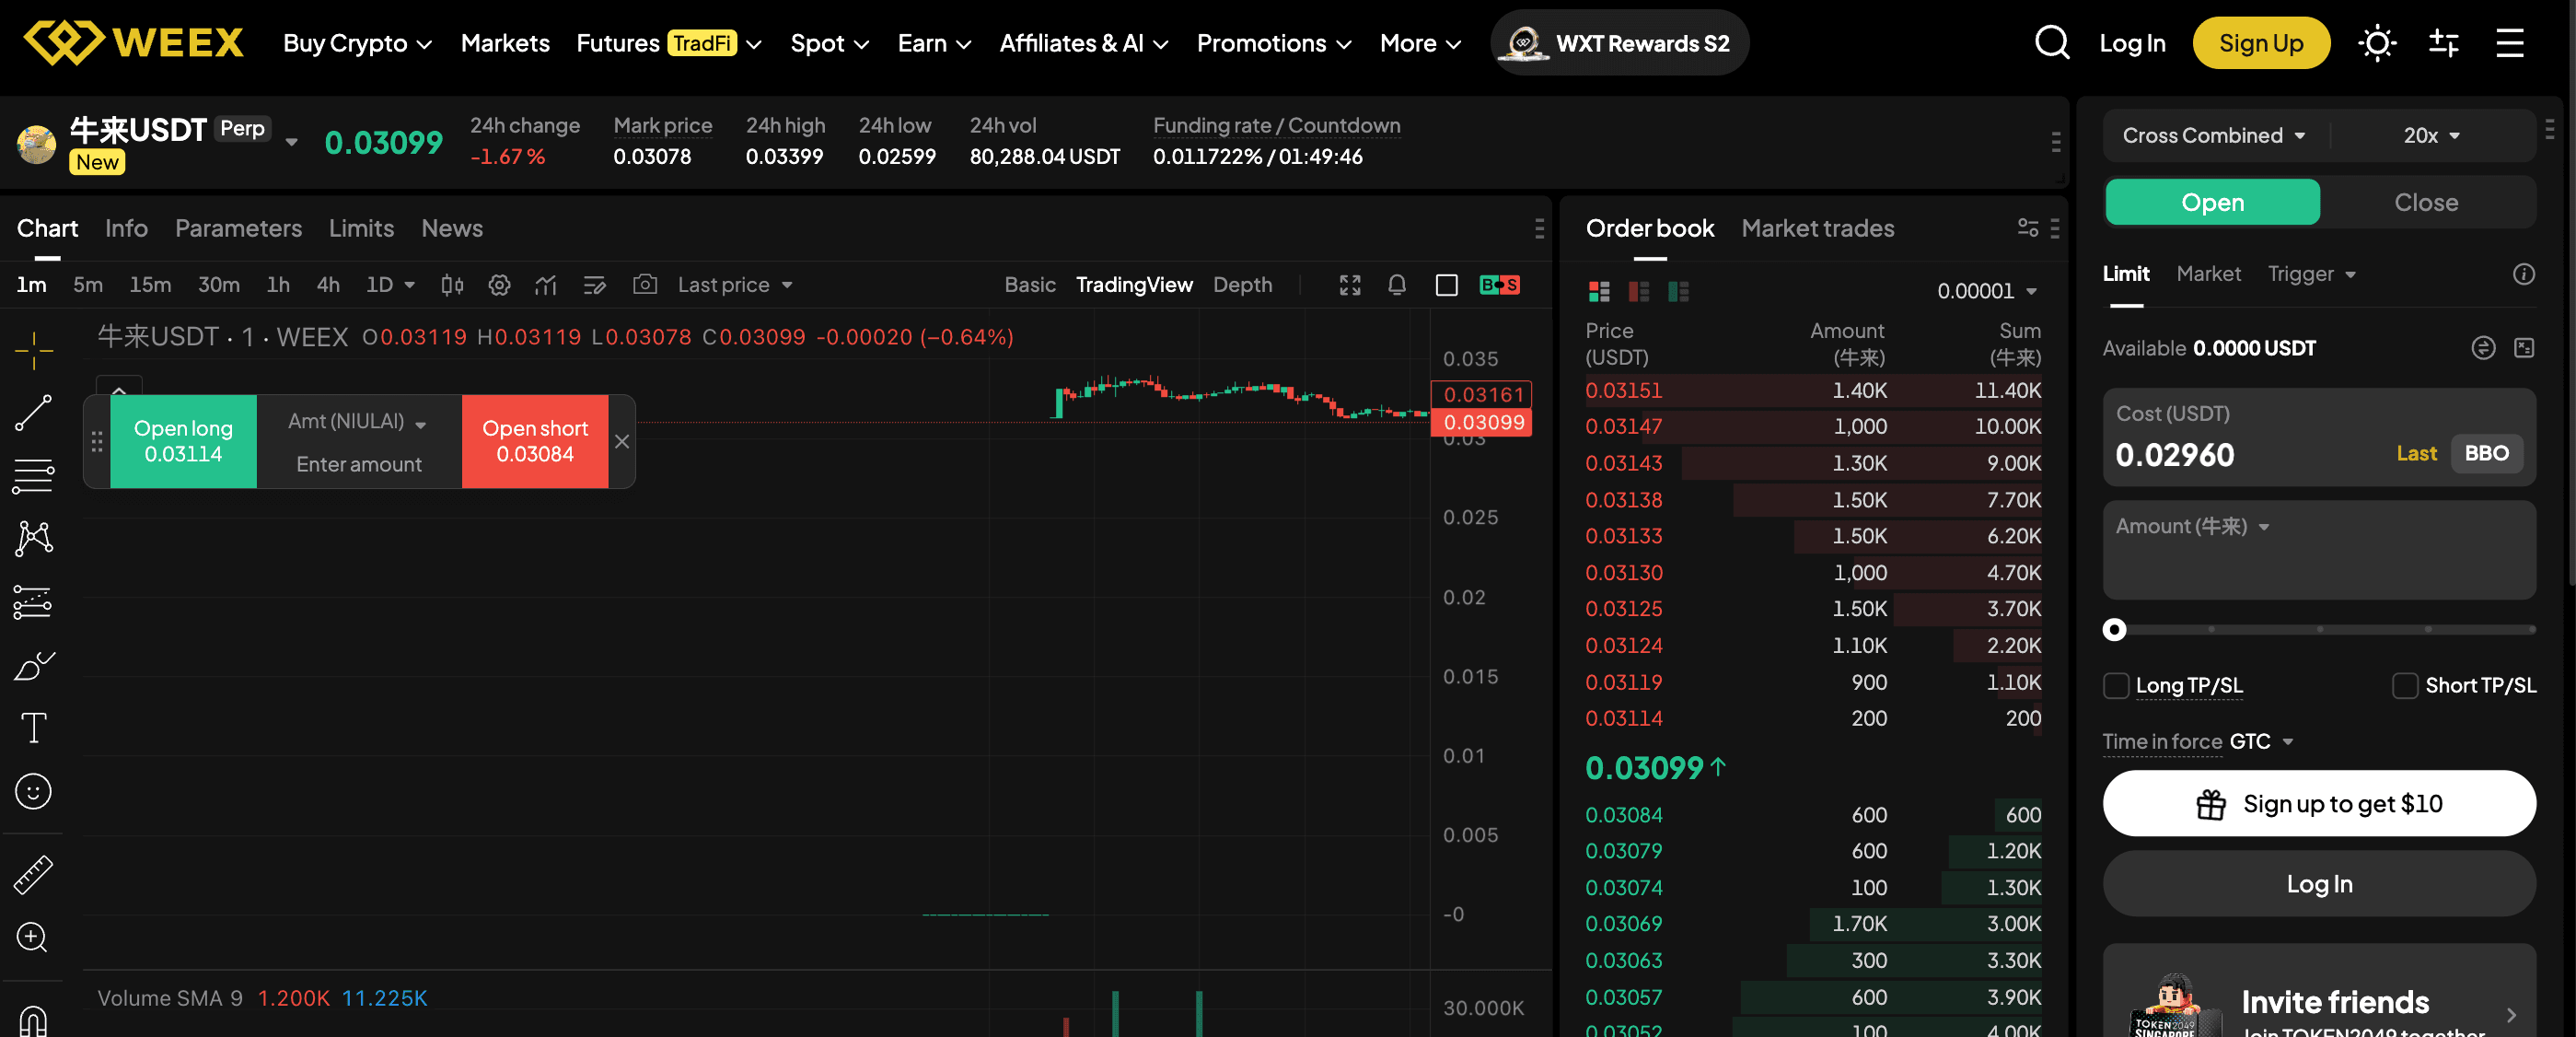Switch to Close position mode
The height and width of the screenshot is (1037, 2576).
point(2425,202)
